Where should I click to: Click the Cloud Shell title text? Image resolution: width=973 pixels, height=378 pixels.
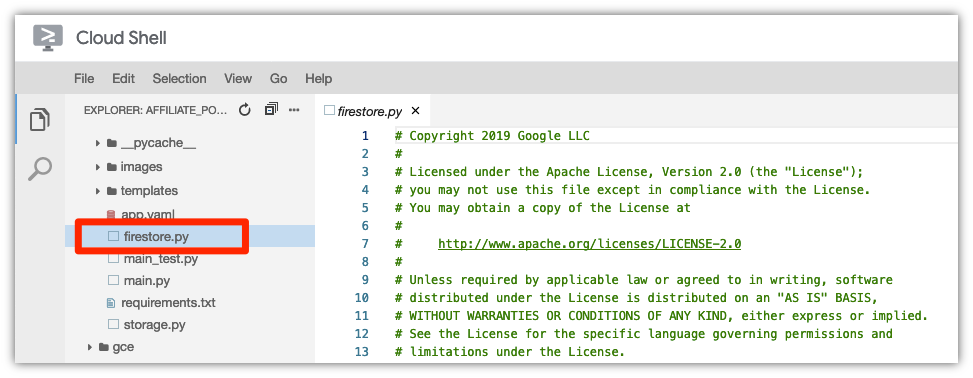point(122,38)
